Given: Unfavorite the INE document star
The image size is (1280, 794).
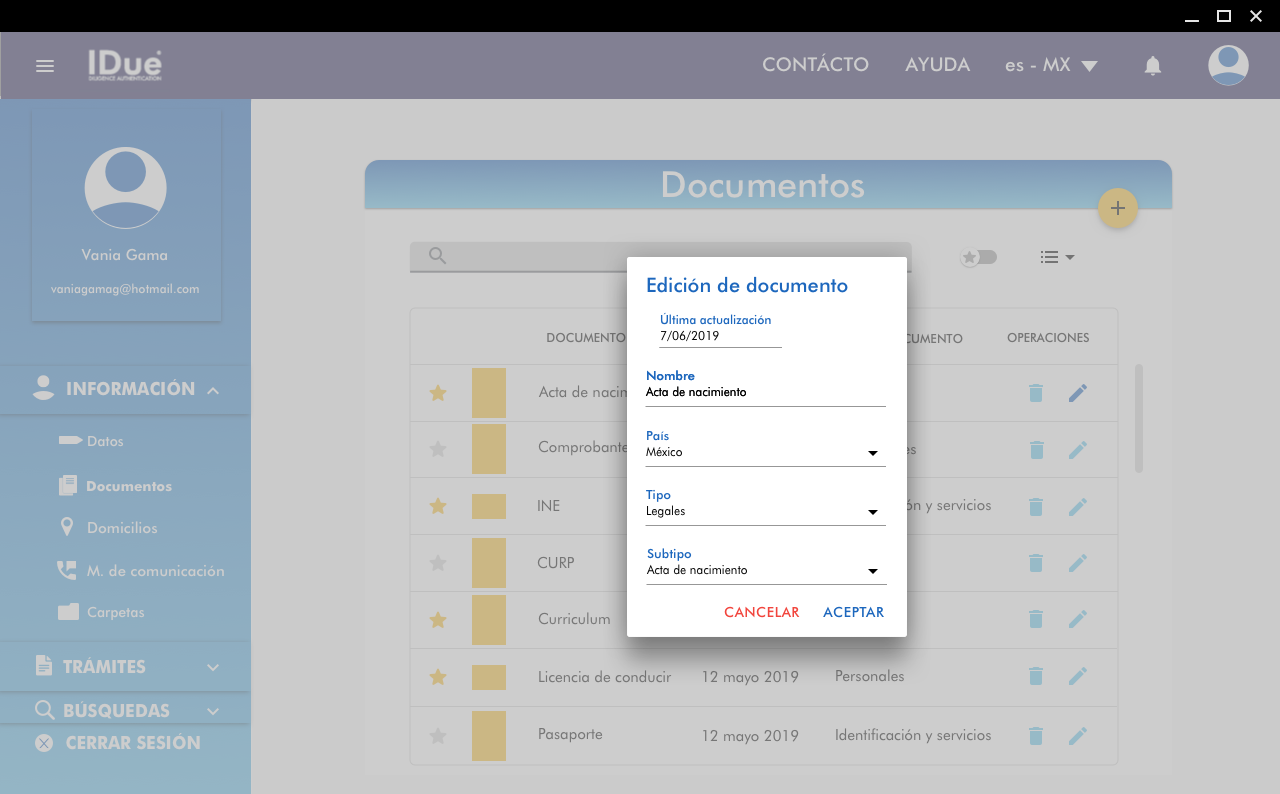Looking at the screenshot, I should click(x=437, y=506).
